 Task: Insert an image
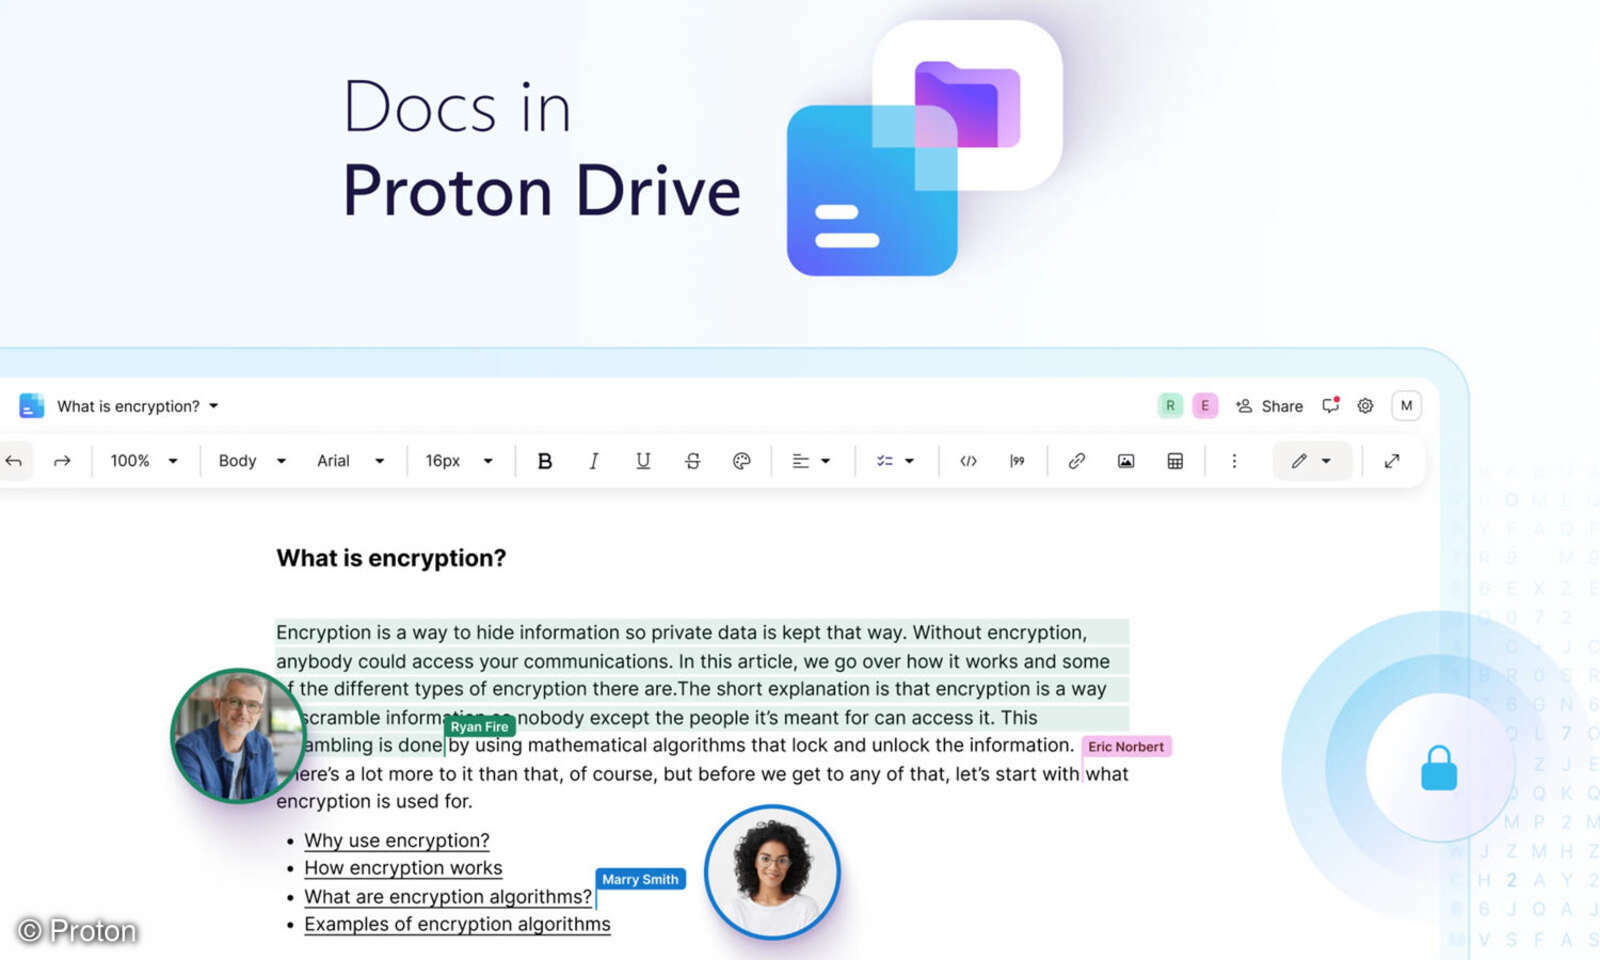click(1125, 461)
